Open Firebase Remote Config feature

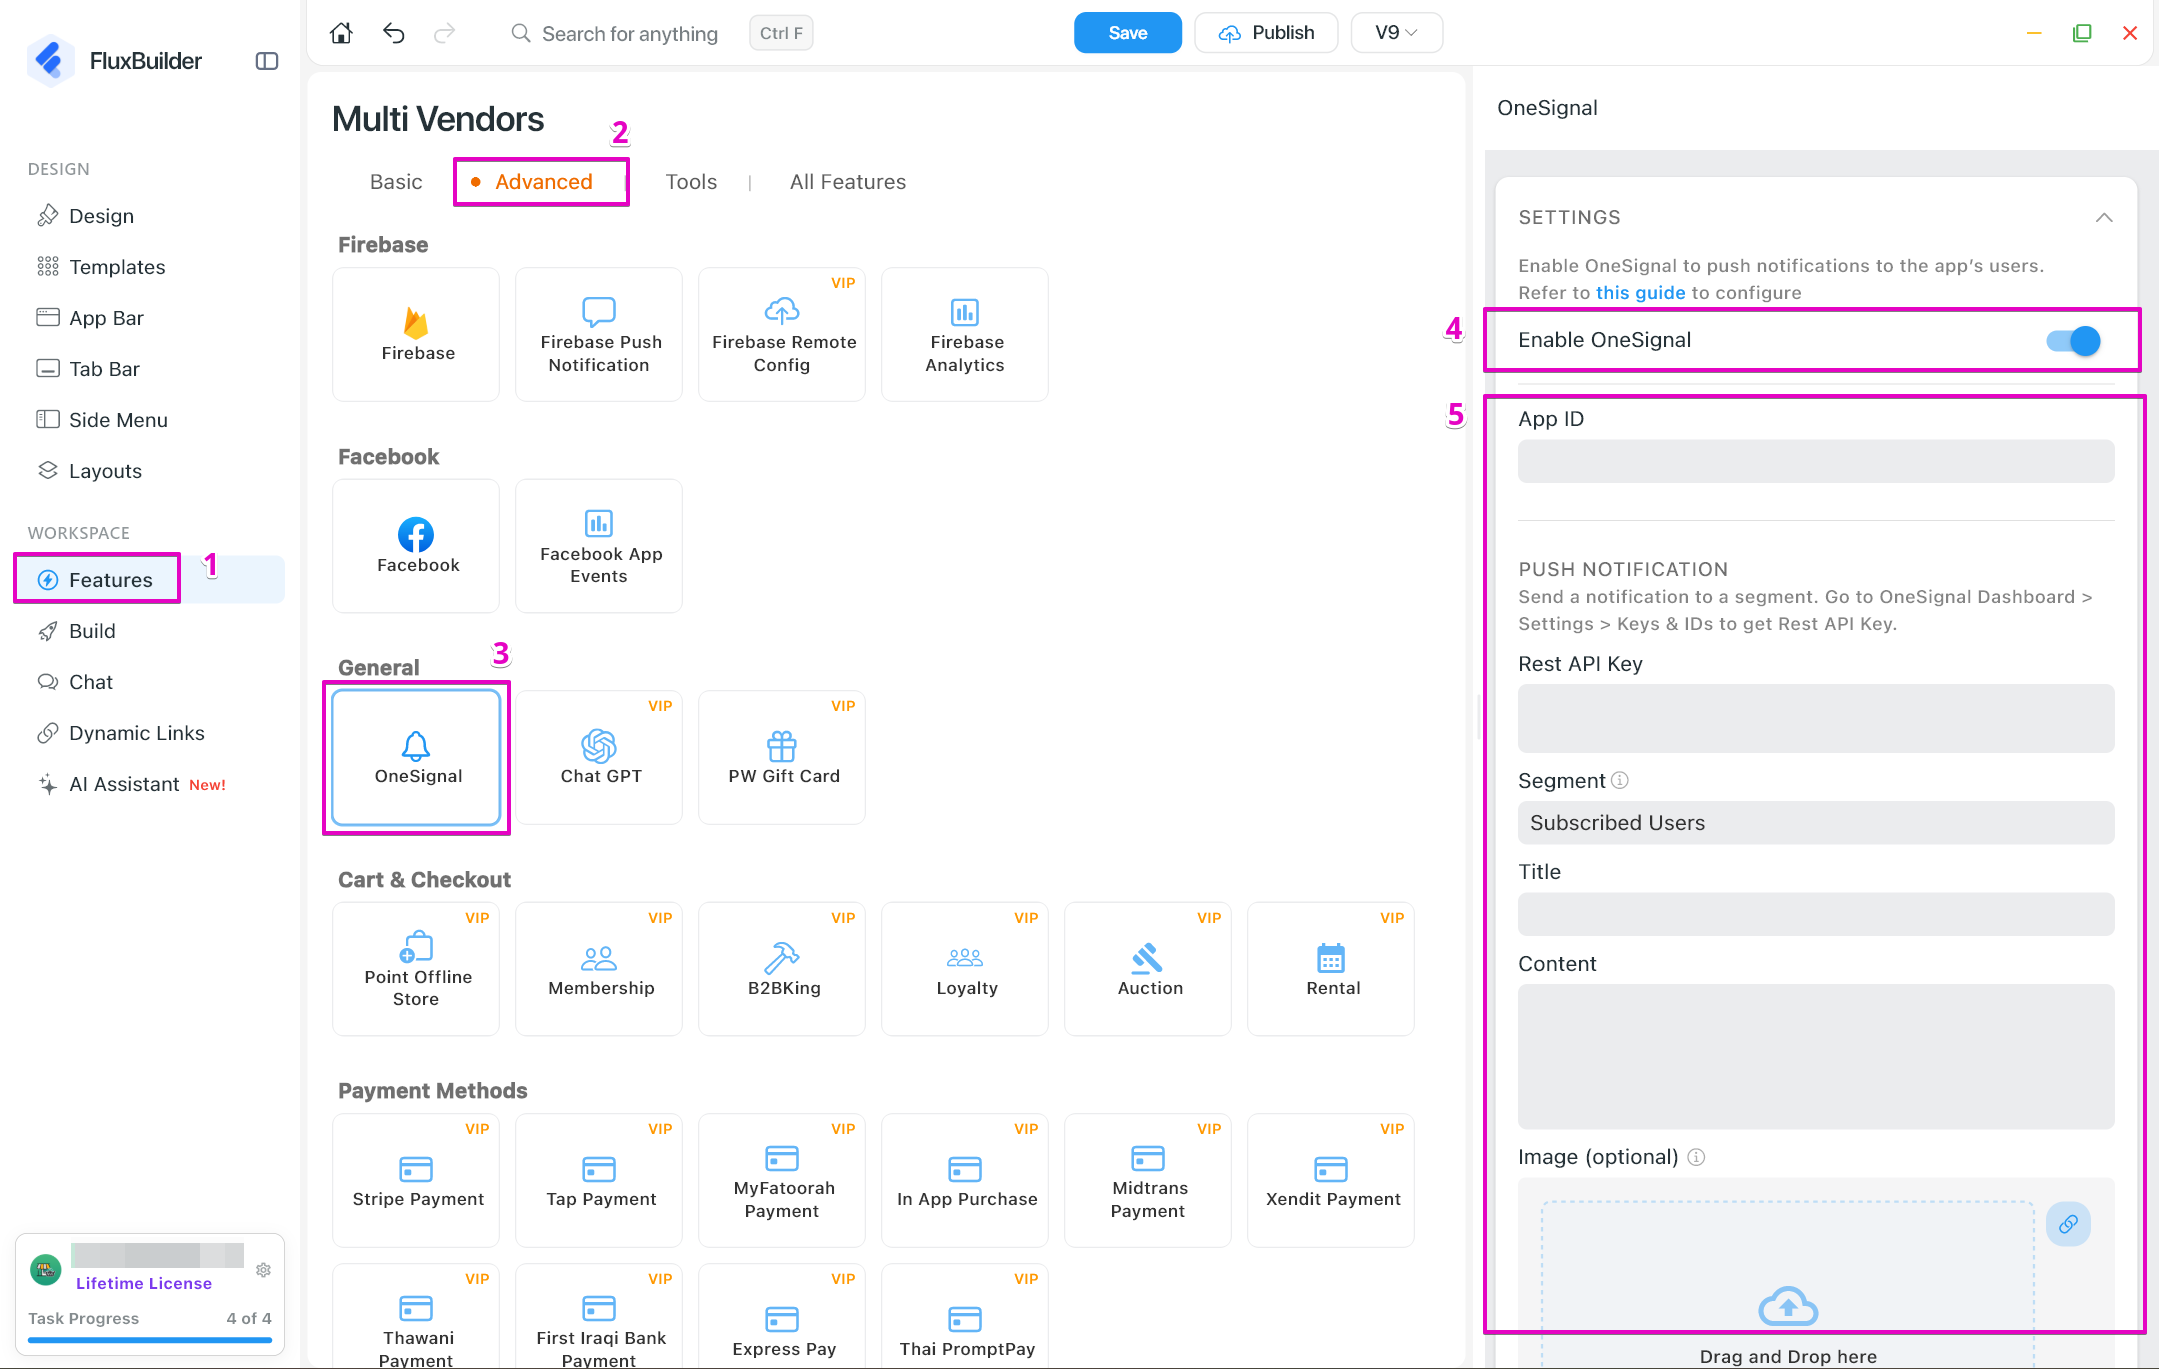click(782, 334)
